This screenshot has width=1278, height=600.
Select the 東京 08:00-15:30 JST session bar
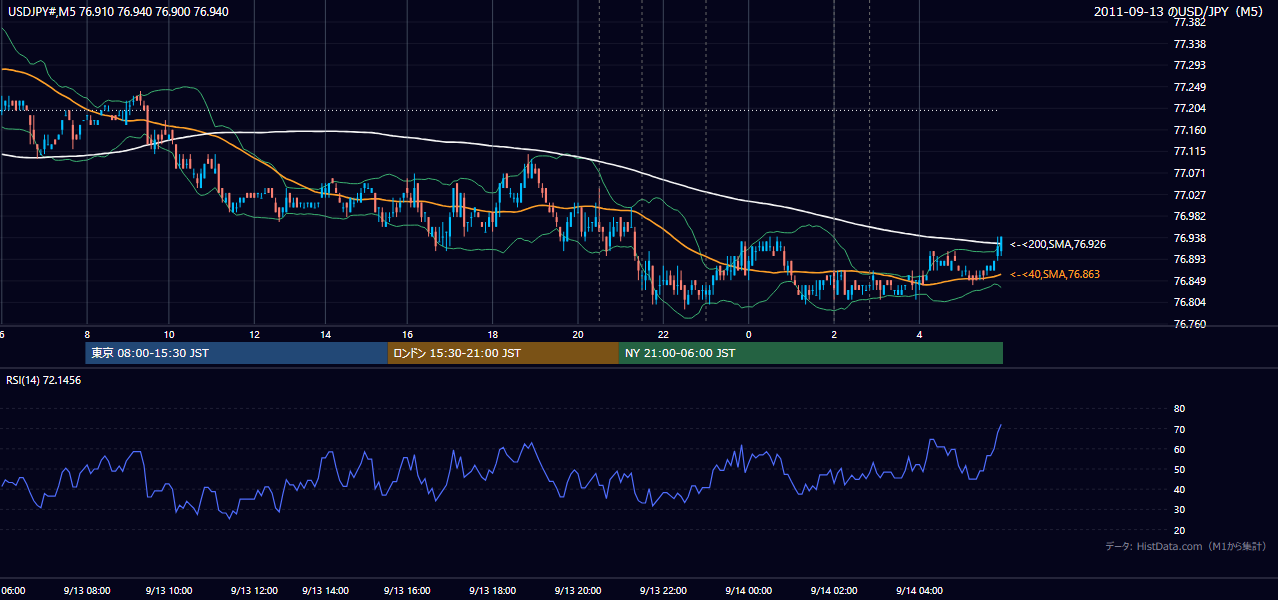pos(236,353)
